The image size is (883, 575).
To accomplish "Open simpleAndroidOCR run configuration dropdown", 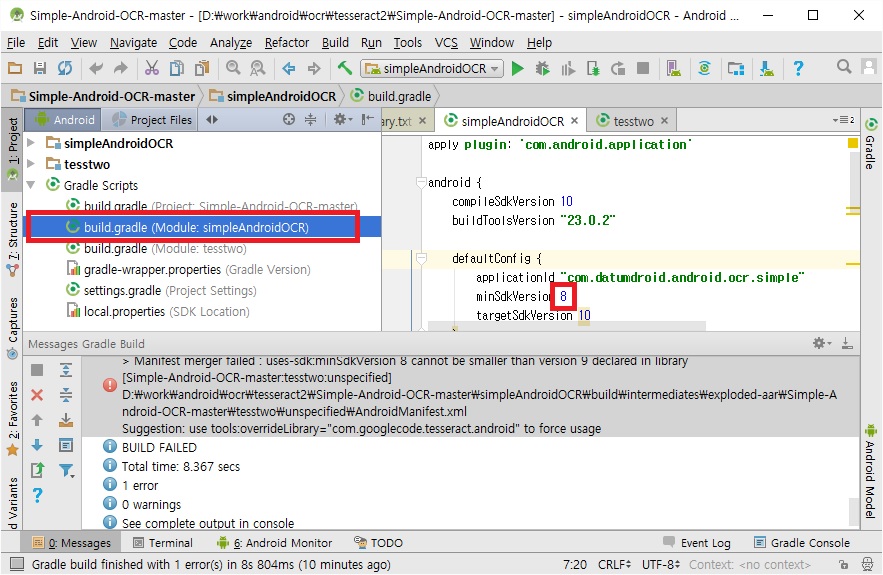I will pyautogui.click(x=432, y=69).
